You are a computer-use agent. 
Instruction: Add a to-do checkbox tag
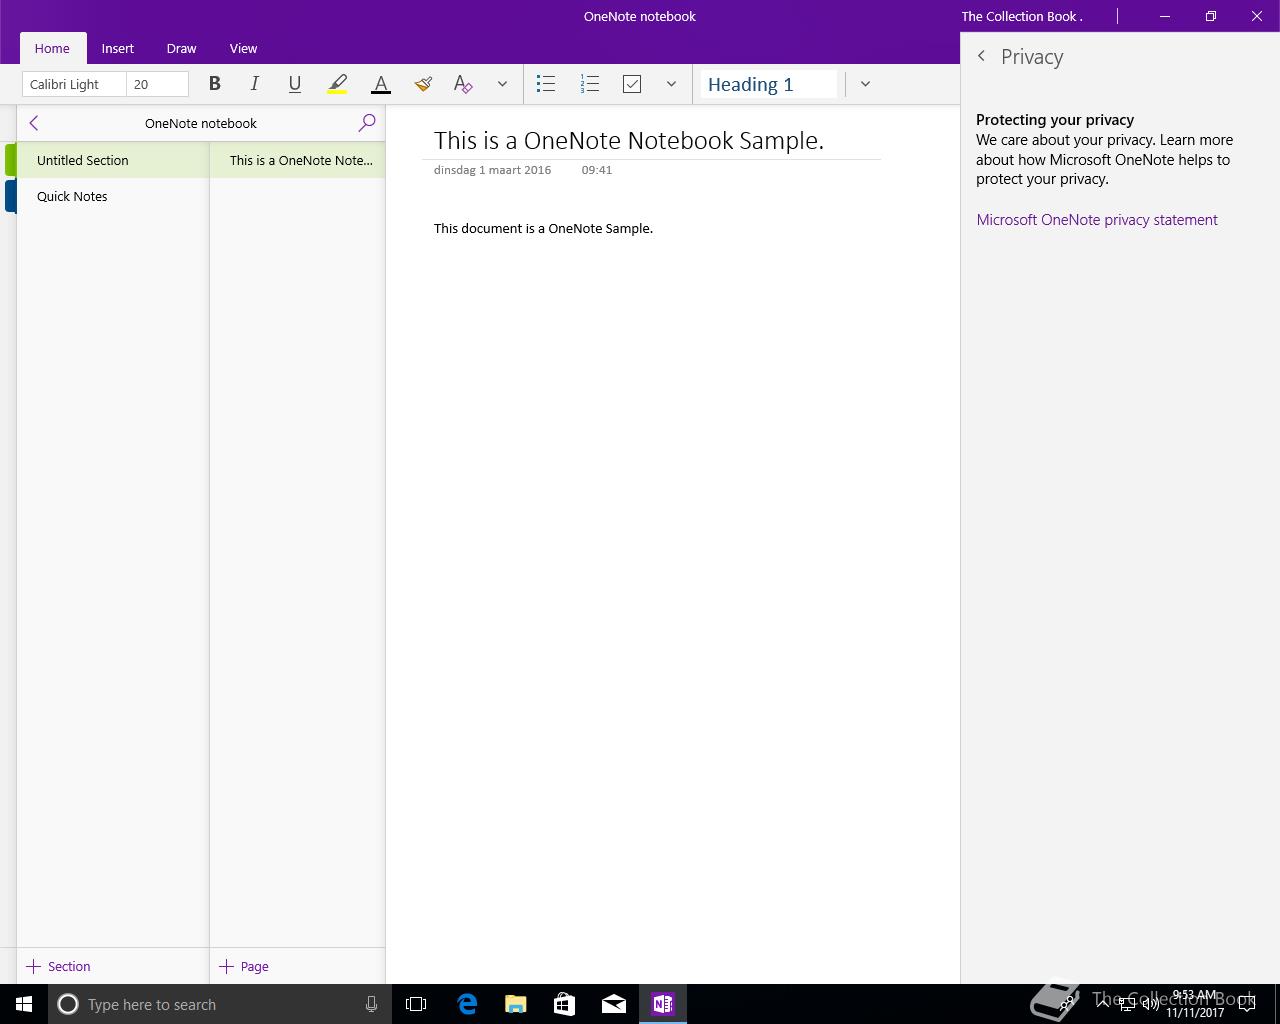[x=632, y=84]
